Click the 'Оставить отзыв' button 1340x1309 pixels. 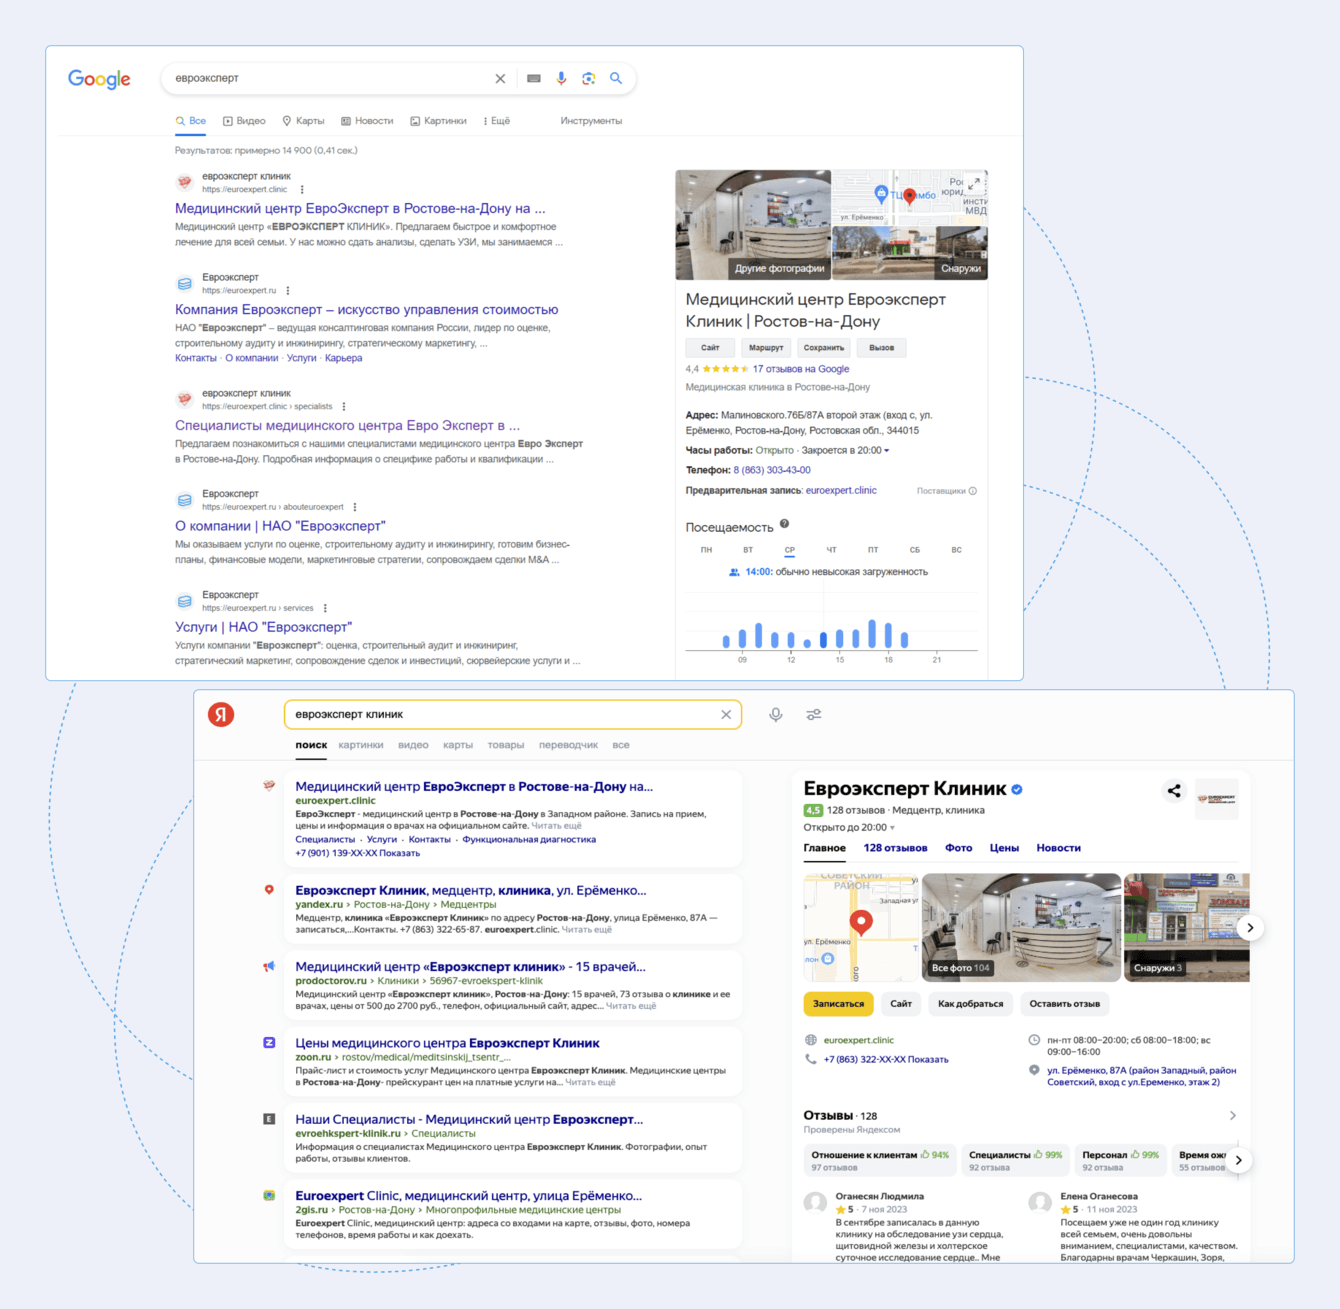tap(1065, 1004)
